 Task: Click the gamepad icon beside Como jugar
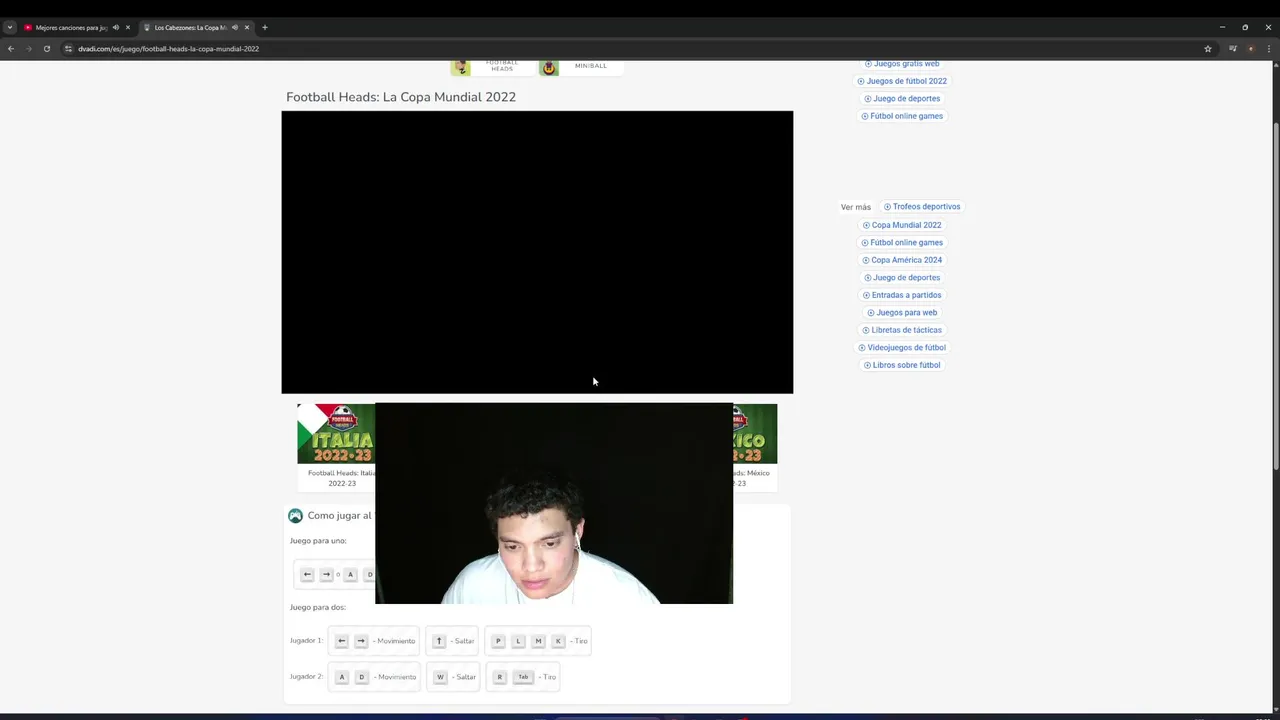295,516
